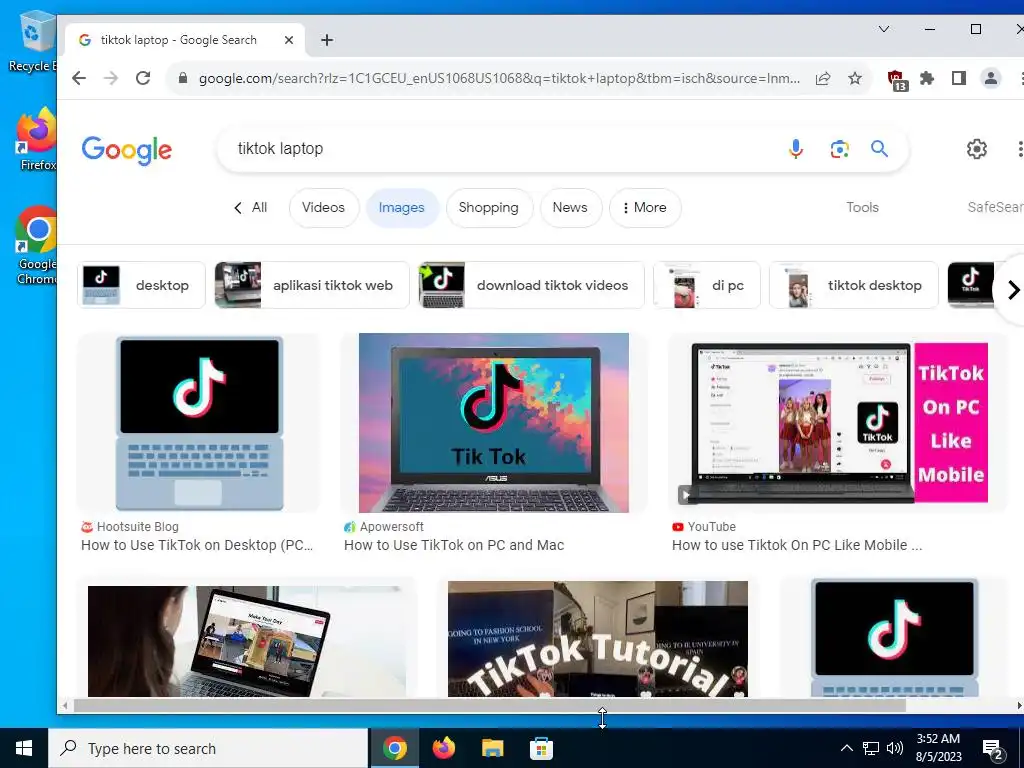
Task: Open the tab search dropdown chevron
Action: (x=884, y=29)
